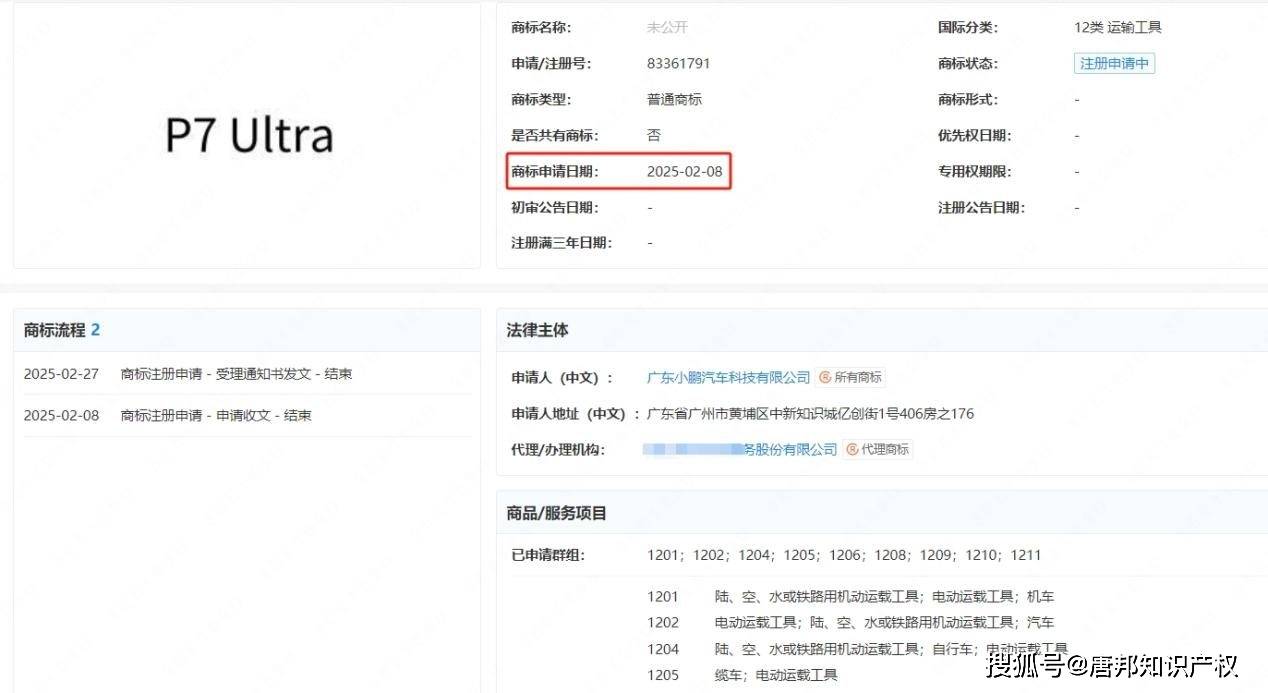Image resolution: width=1268 pixels, height=693 pixels.
Task: Select the 2025-02-08 value beside 商标申请日期
Action: [684, 171]
